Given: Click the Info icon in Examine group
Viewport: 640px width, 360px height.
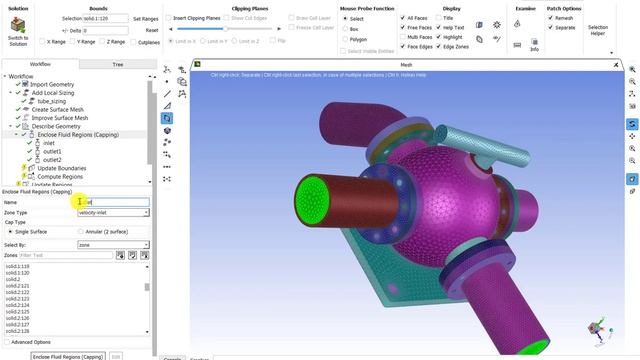Looking at the screenshot, I should point(534,45).
